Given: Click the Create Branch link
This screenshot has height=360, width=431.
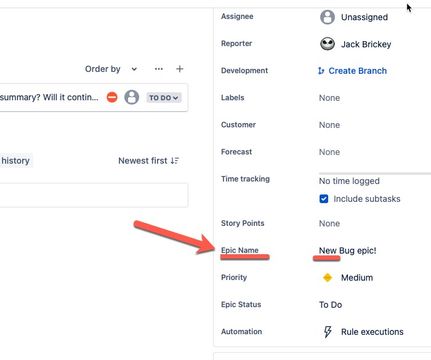Looking at the screenshot, I should (358, 71).
